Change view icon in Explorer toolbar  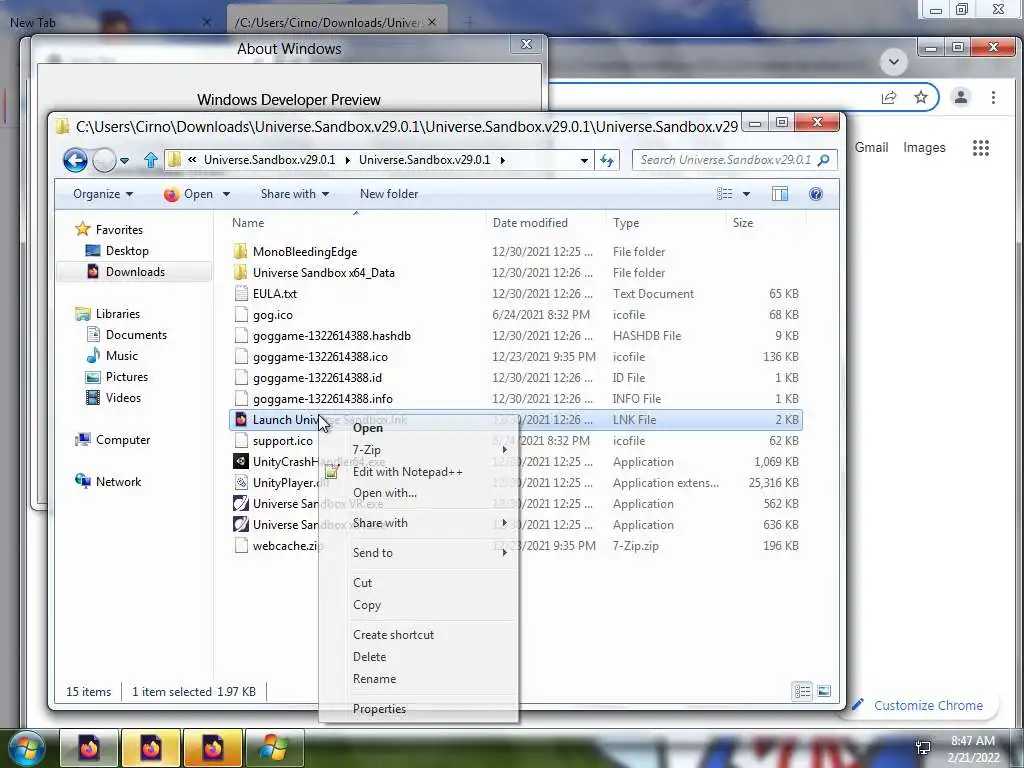click(x=724, y=194)
